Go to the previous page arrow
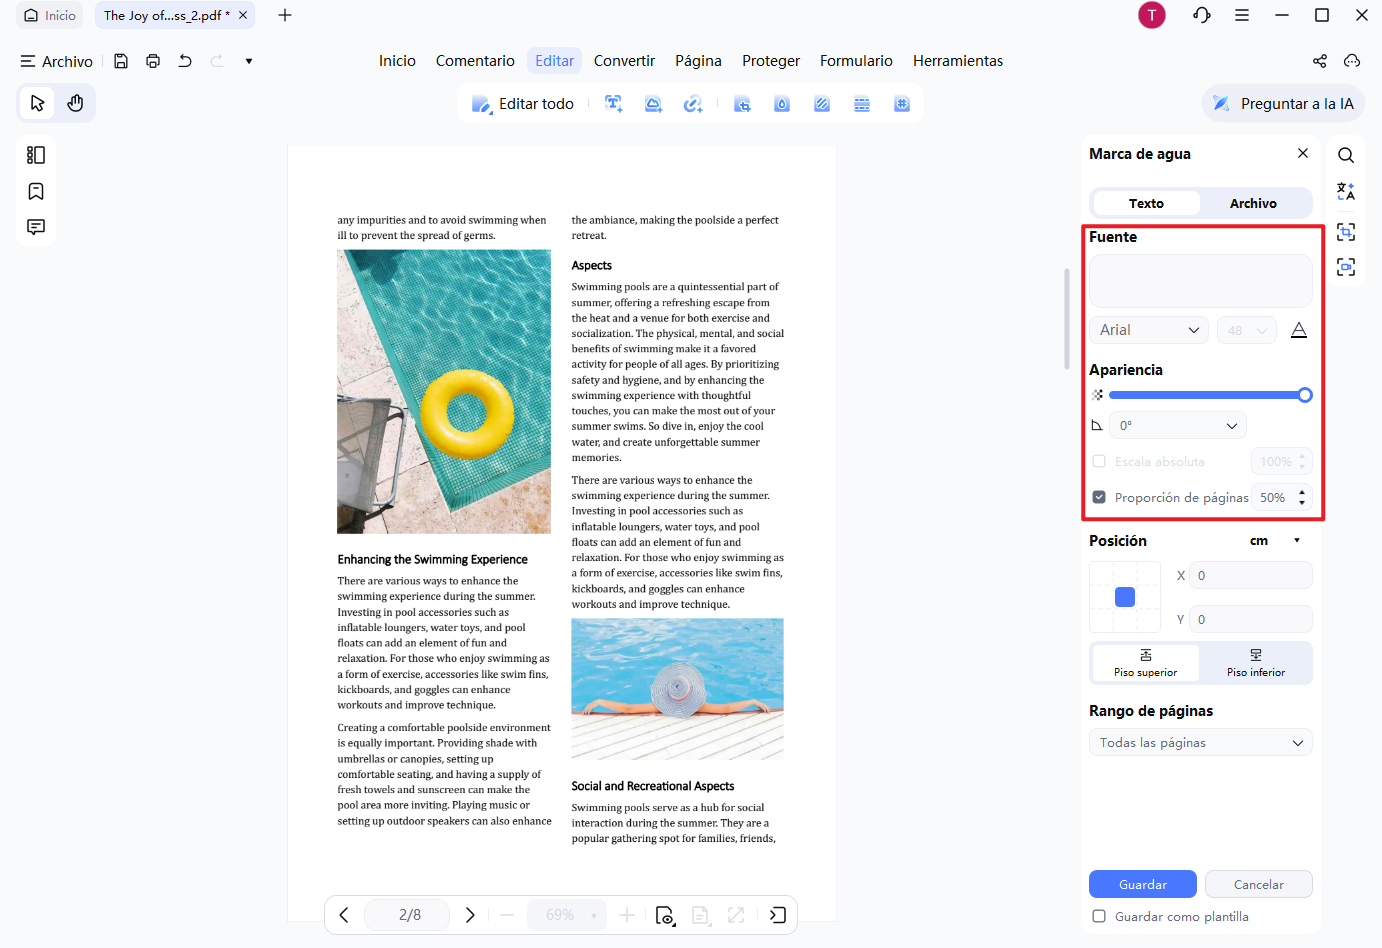Viewport: 1382px width, 948px height. pyautogui.click(x=344, y=915)
